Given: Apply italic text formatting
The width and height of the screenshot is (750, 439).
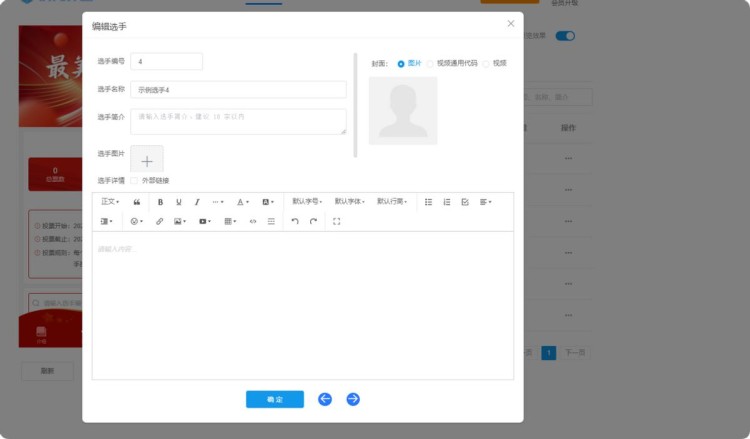Looking at the screenshot, I should [197, 202].
